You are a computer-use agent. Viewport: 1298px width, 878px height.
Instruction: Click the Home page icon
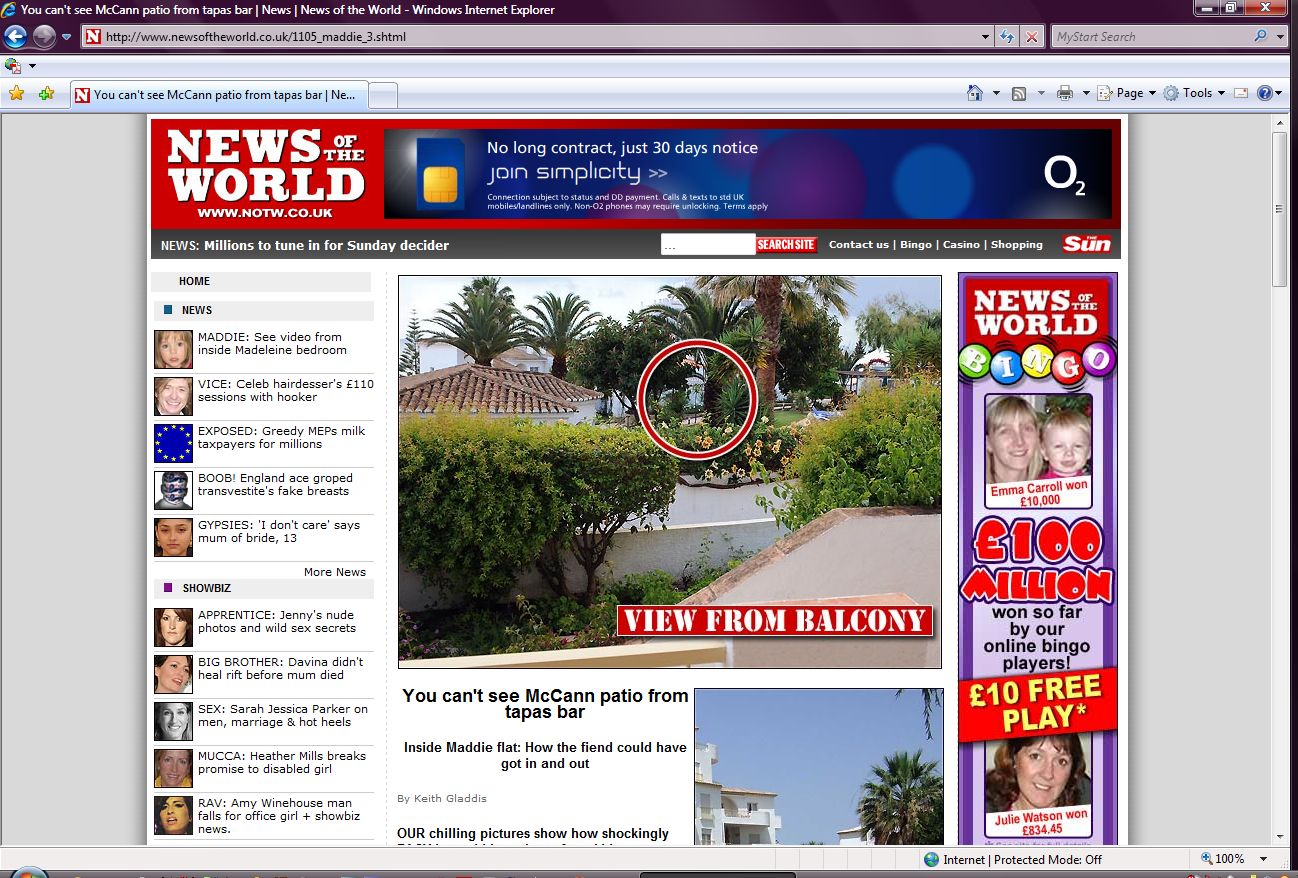click(x=975, y=93)
